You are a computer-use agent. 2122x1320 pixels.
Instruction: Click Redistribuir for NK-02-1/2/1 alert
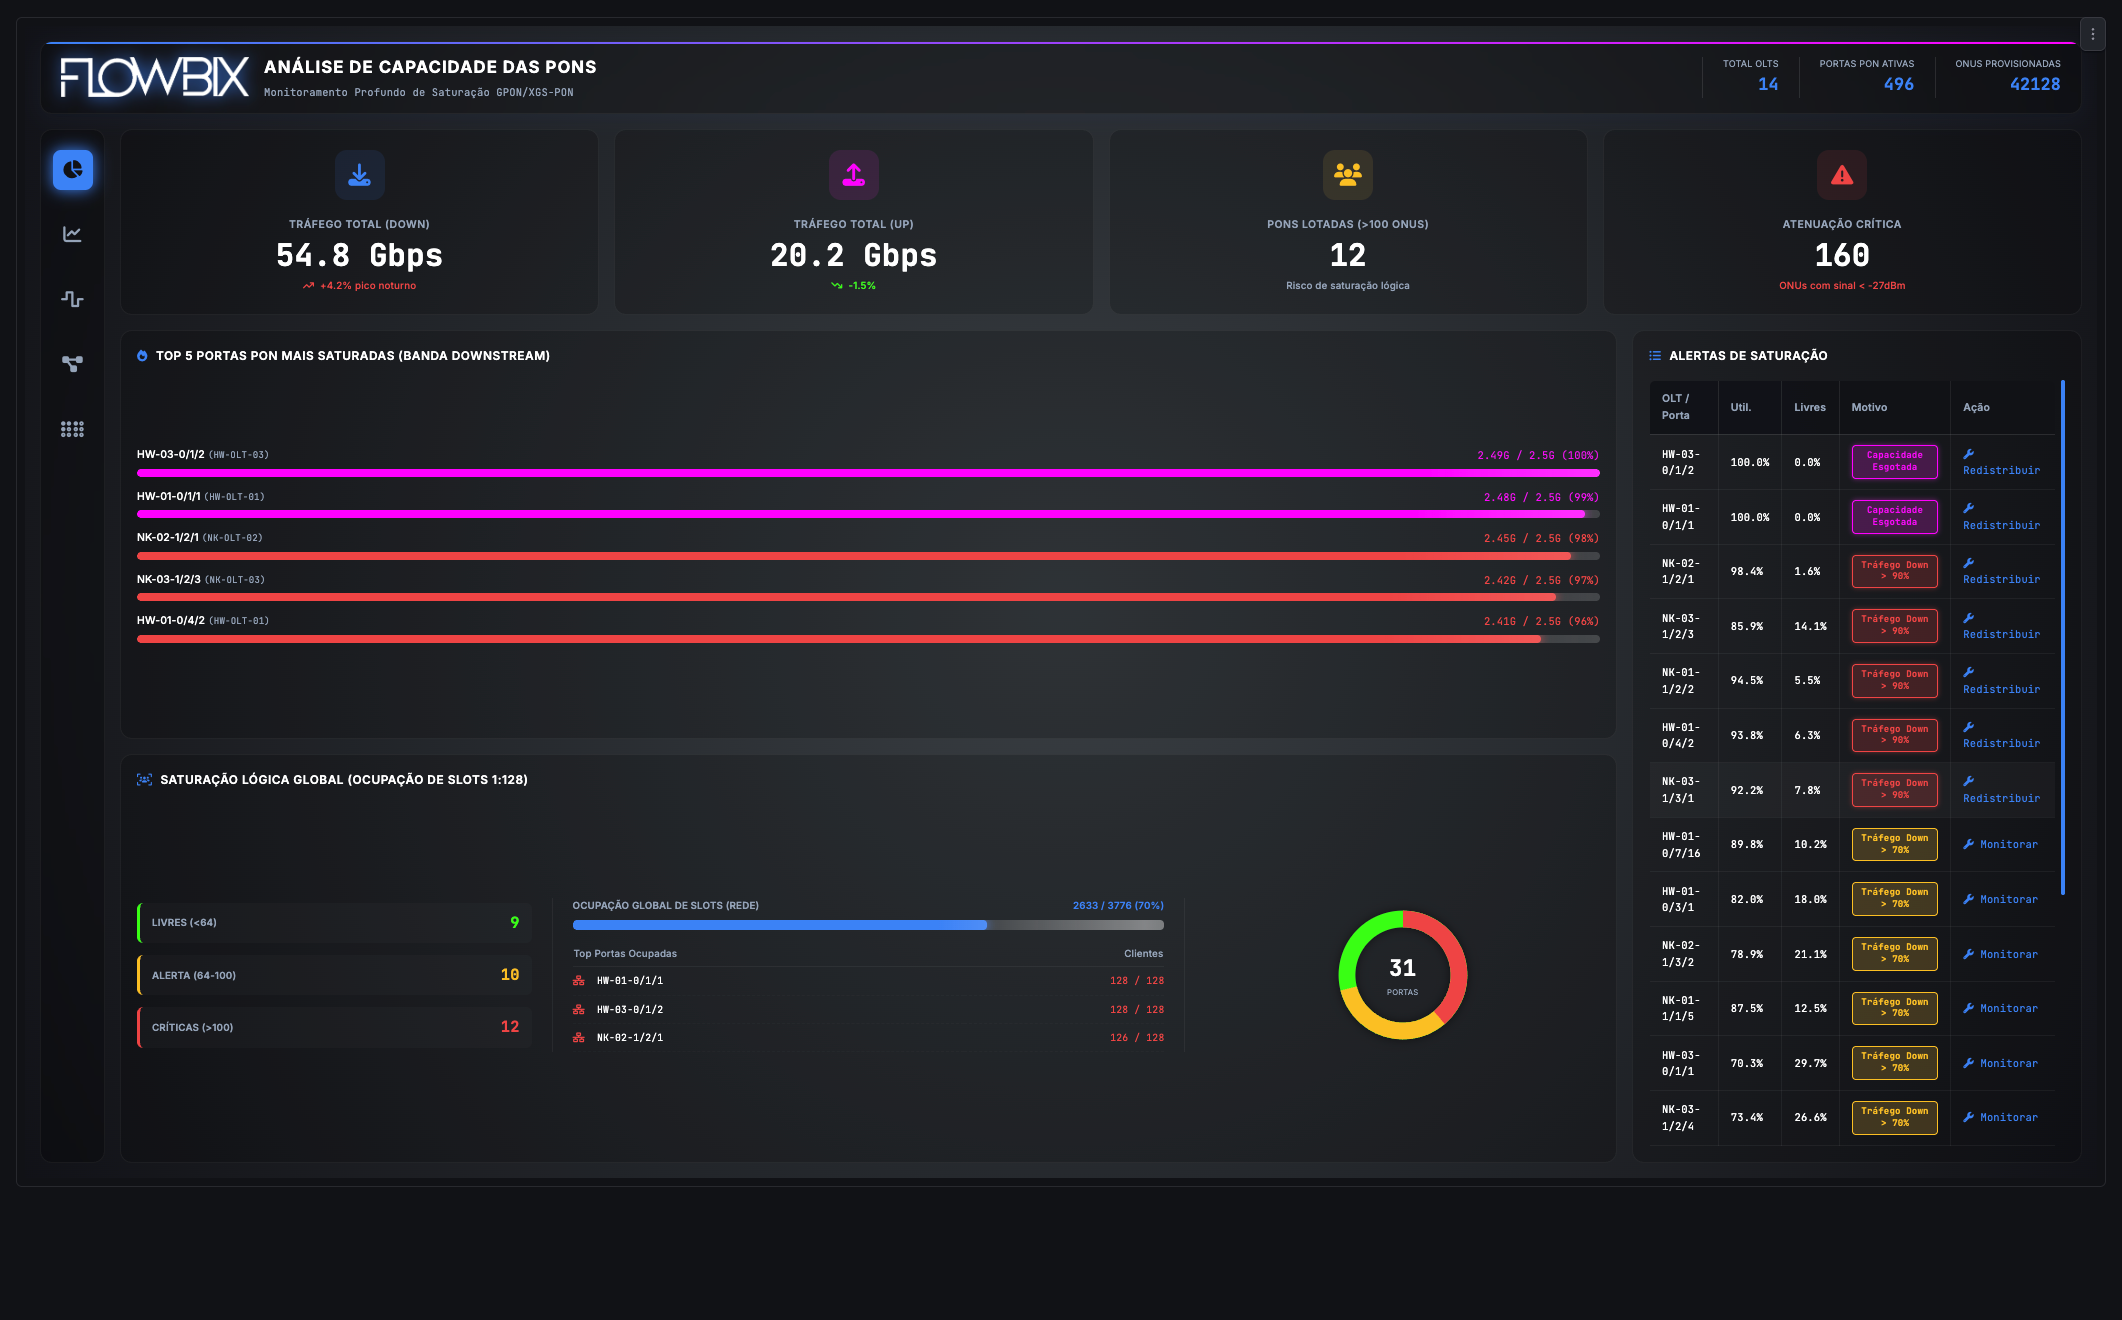(2001, 571)
